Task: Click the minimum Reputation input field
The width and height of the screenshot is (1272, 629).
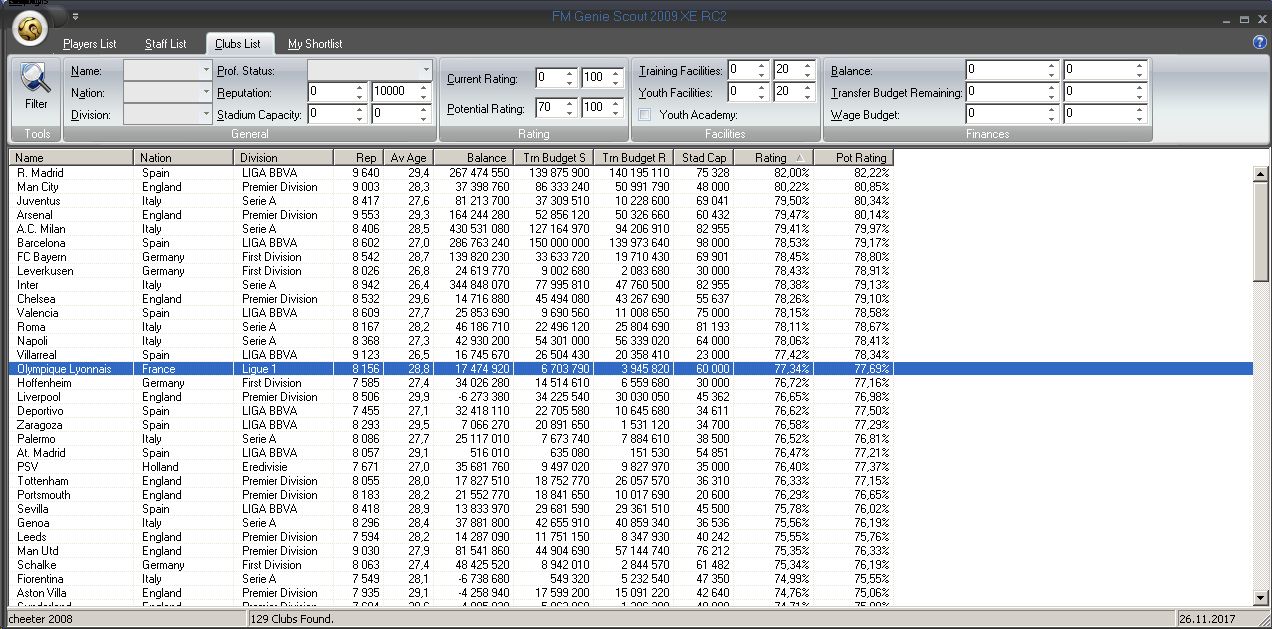Action: [x=329, y=93]
